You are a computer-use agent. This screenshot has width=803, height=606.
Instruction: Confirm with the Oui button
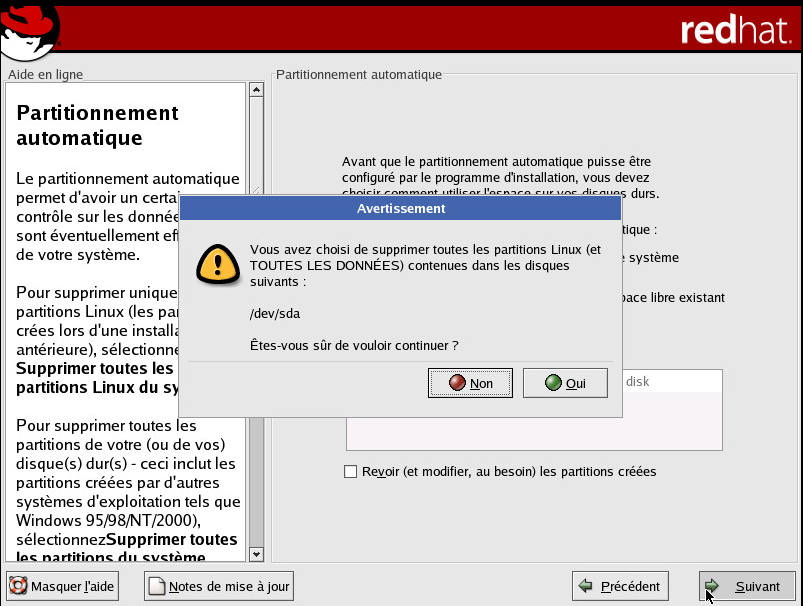pyautogui.click(x=565, y=383)
